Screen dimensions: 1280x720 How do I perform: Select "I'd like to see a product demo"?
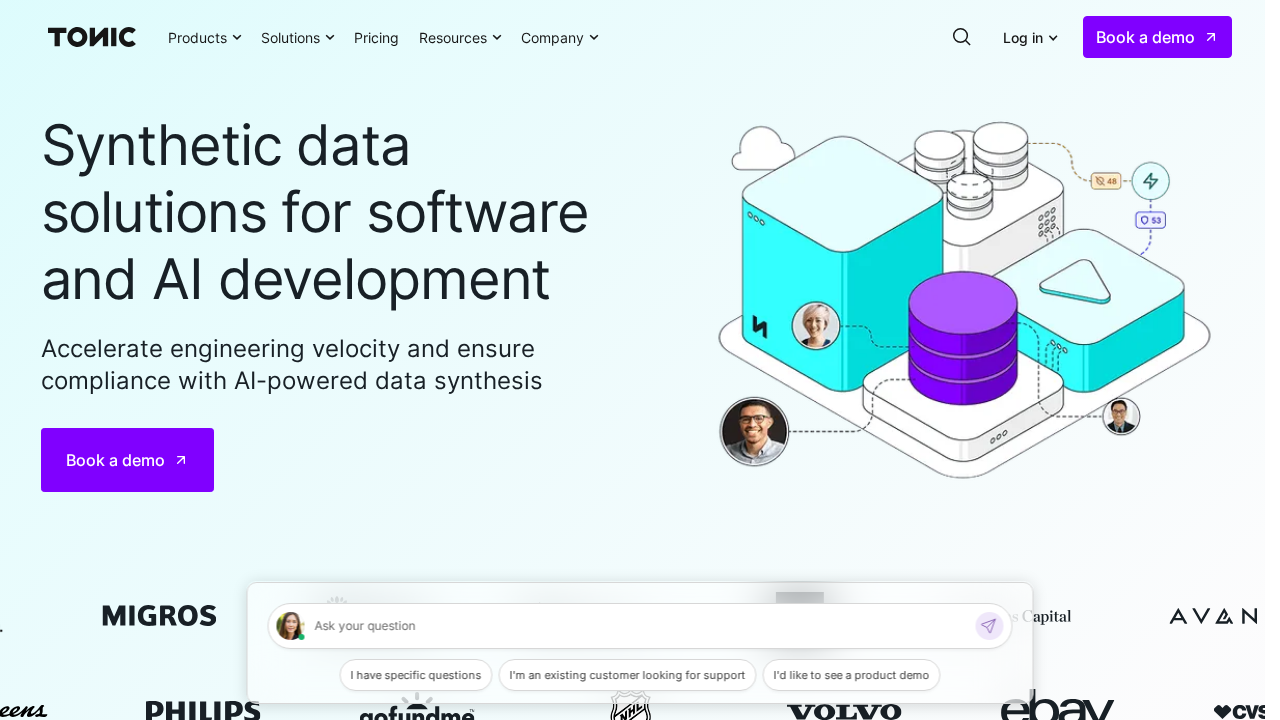(x=851, y=675)
